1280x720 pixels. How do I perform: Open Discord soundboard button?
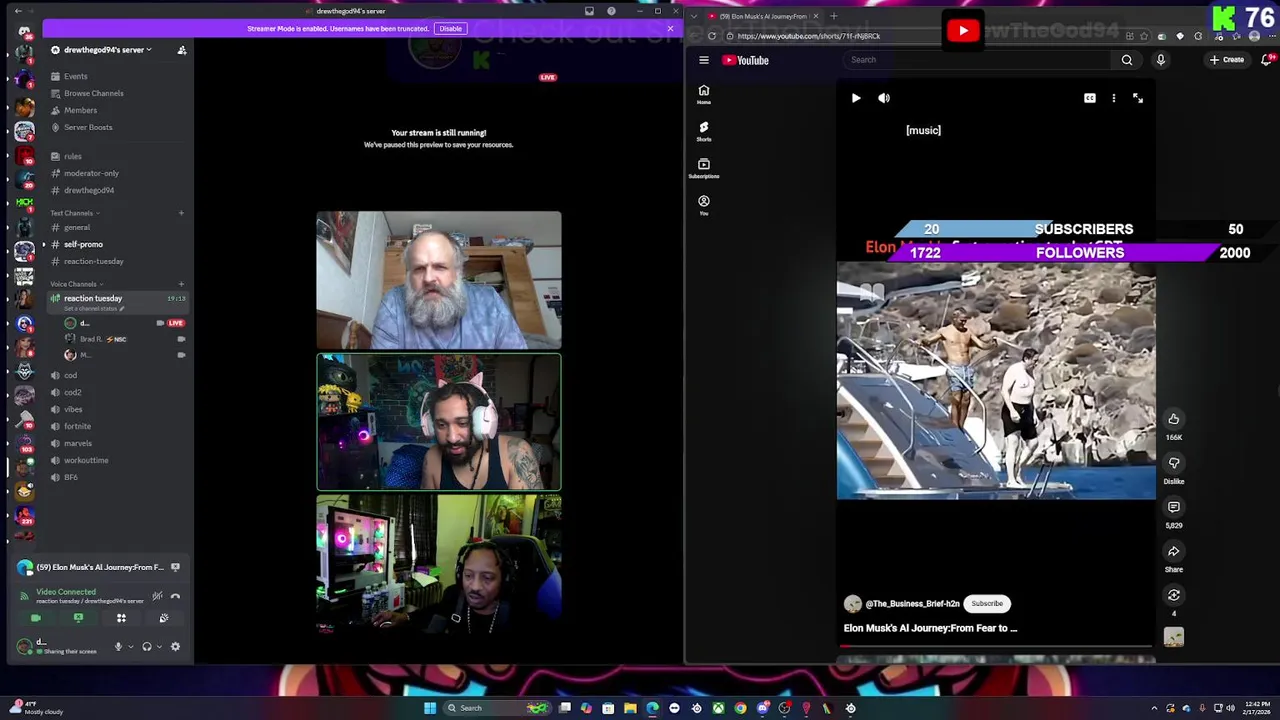point(164,618)
